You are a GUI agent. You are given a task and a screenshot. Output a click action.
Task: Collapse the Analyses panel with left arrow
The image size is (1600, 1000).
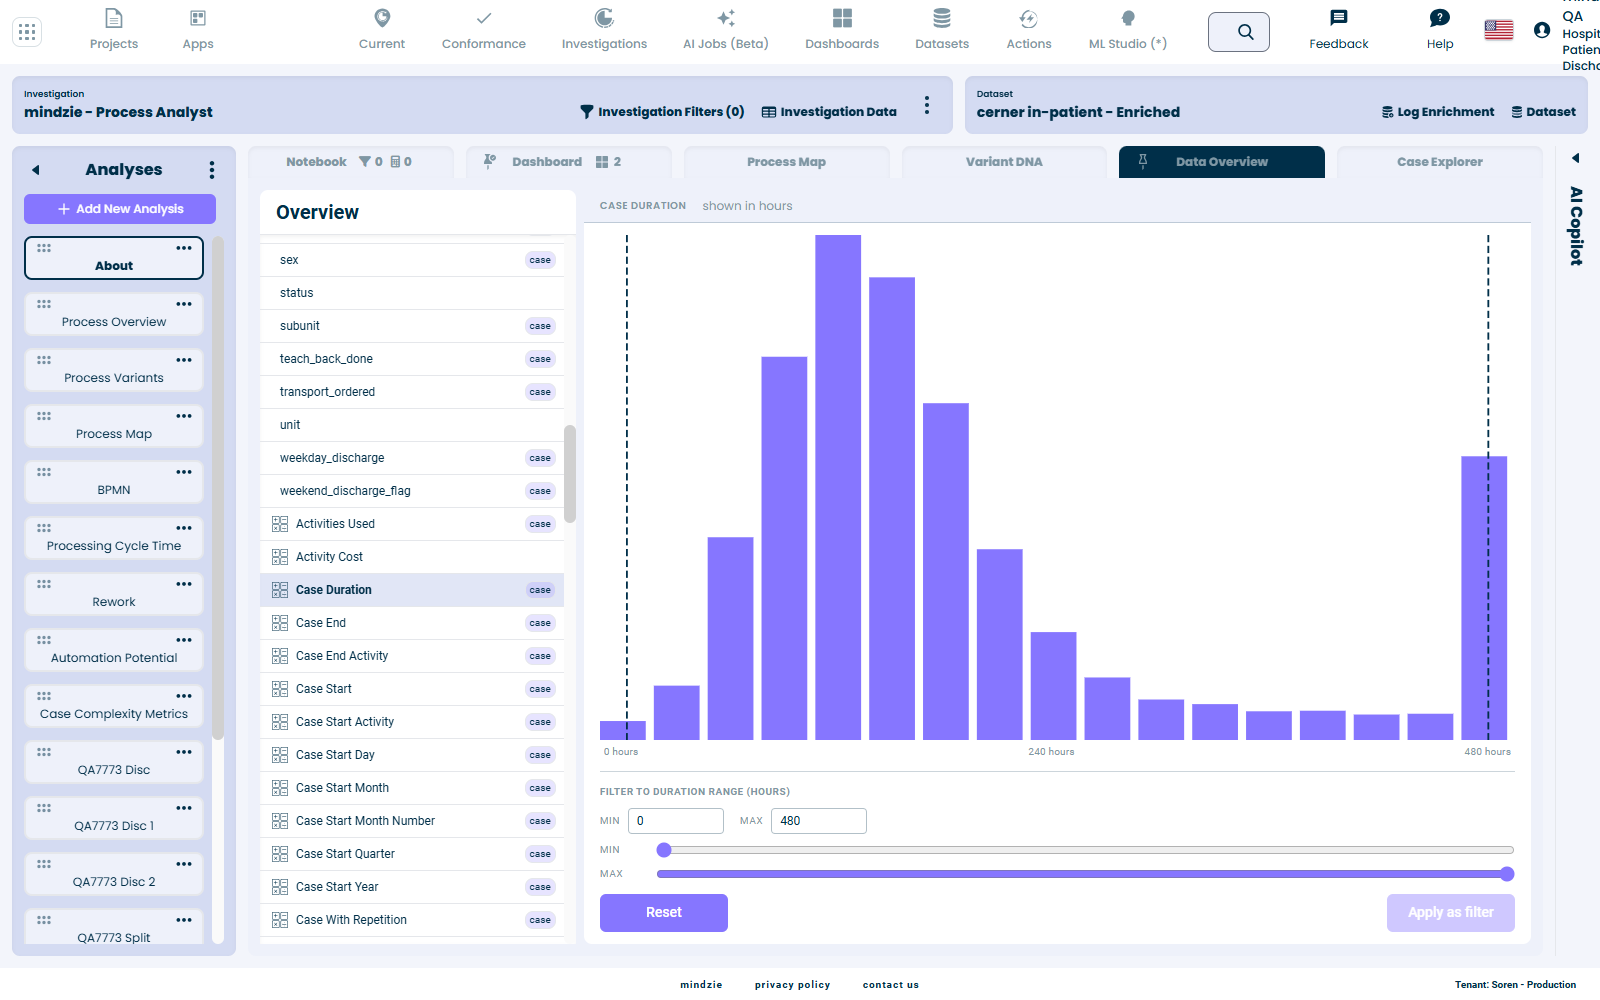pos(36,170)
